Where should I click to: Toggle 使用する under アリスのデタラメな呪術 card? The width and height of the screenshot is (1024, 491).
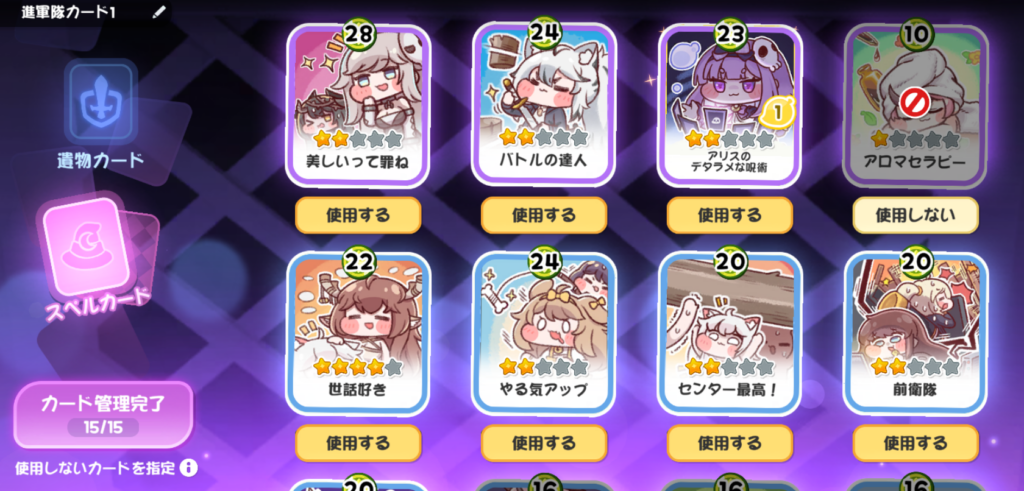point(729,215)
